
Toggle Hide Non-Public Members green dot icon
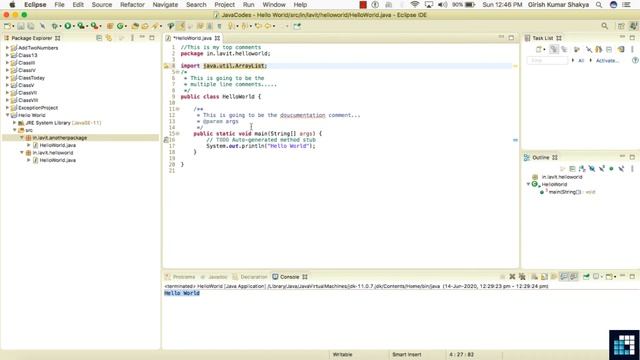[x=611, y=169]
